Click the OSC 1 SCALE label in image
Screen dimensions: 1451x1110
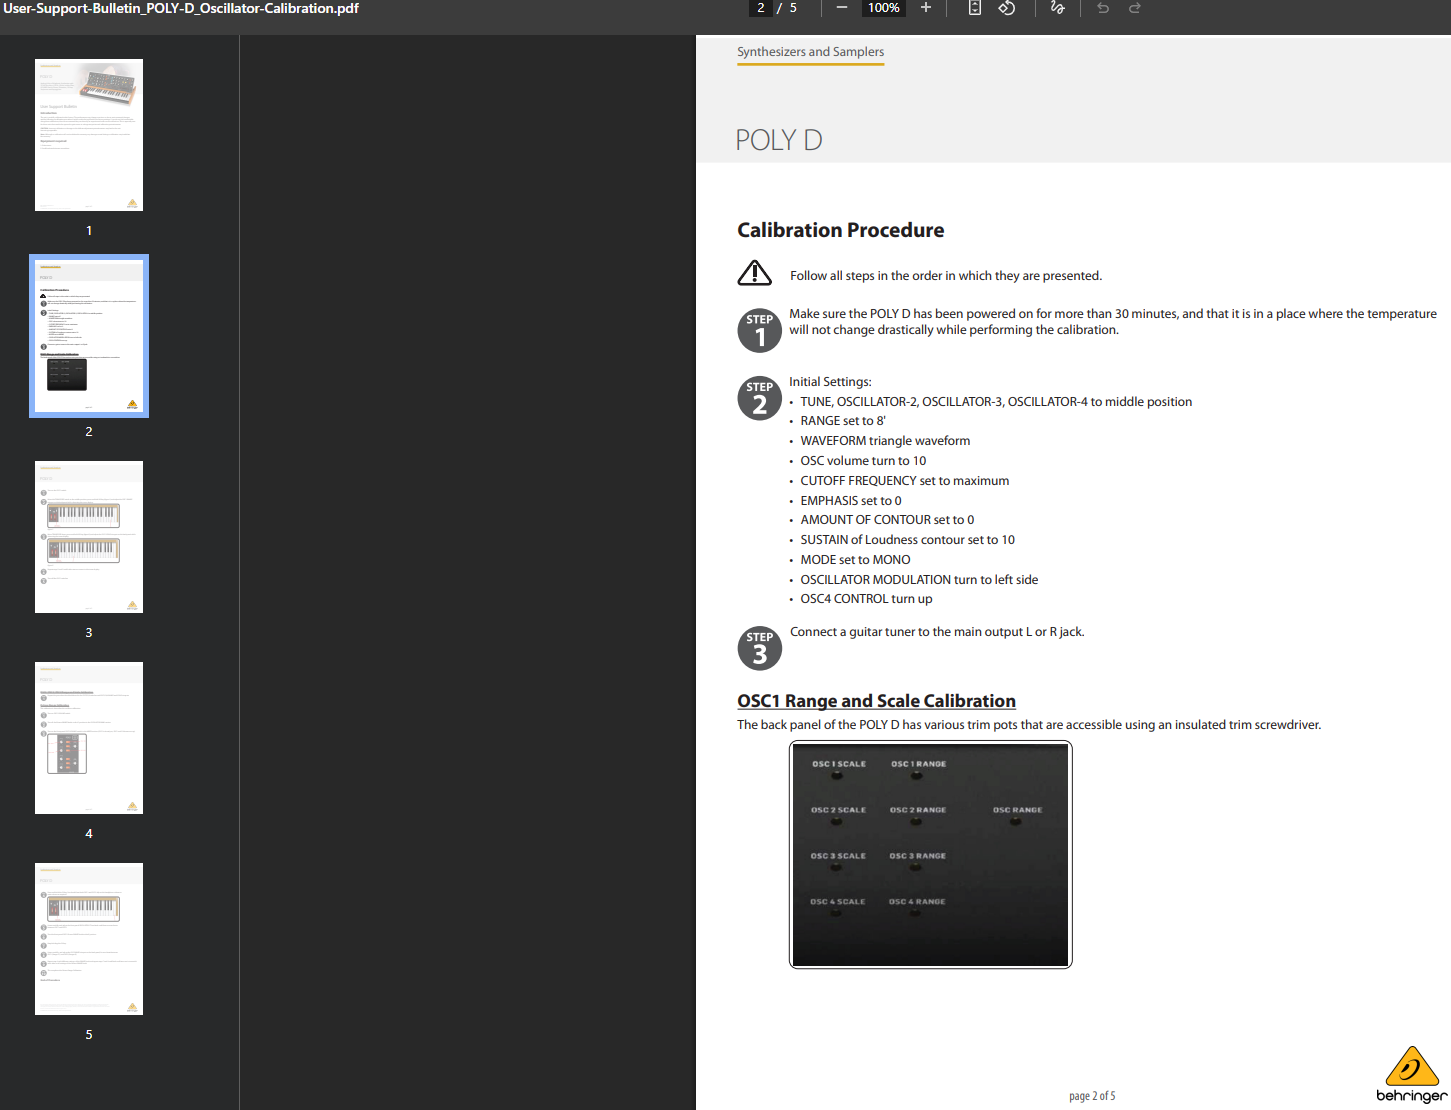click(x=839, y=764)
